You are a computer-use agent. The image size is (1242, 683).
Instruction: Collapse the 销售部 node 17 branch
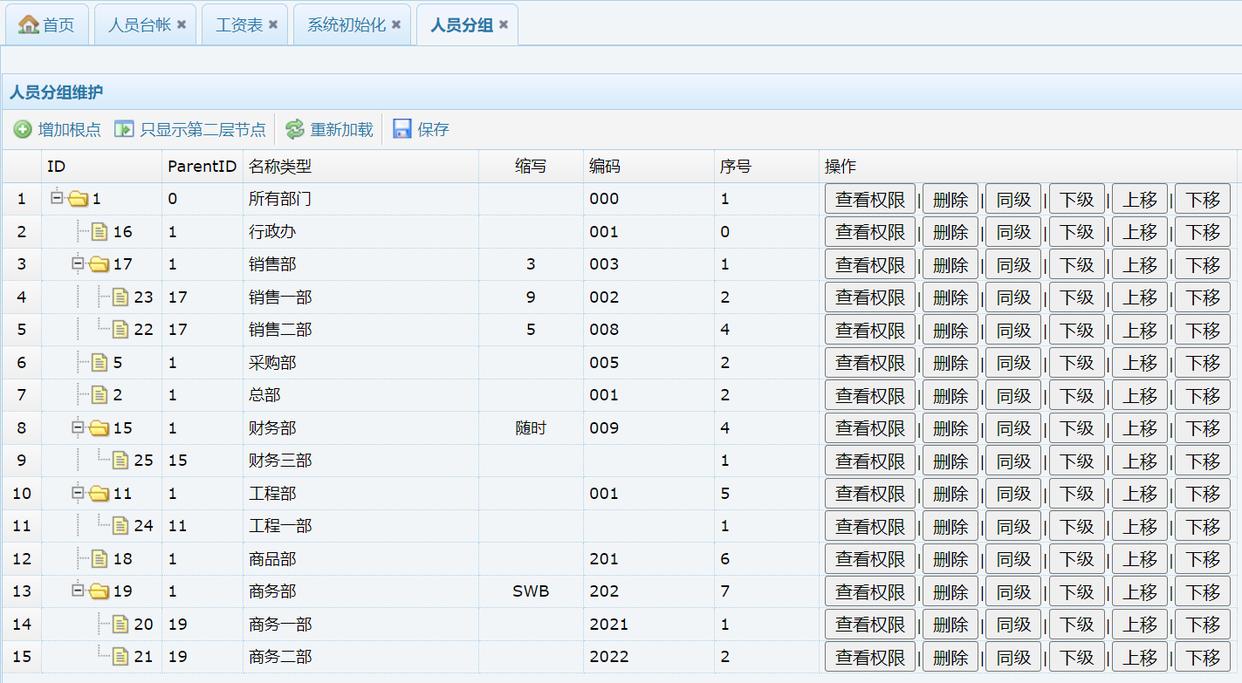tap(78, 264)
